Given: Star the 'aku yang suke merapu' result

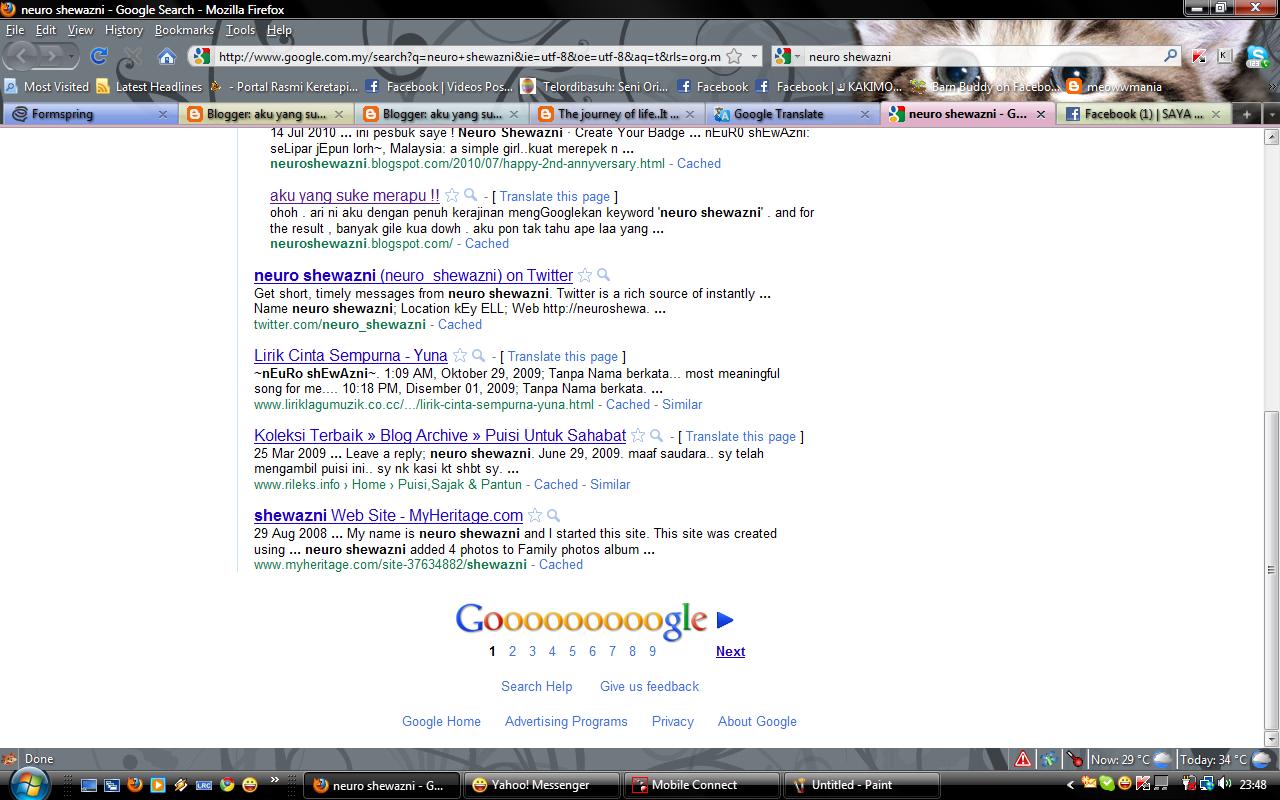Looking at the screenshot, I should (452, 196).
